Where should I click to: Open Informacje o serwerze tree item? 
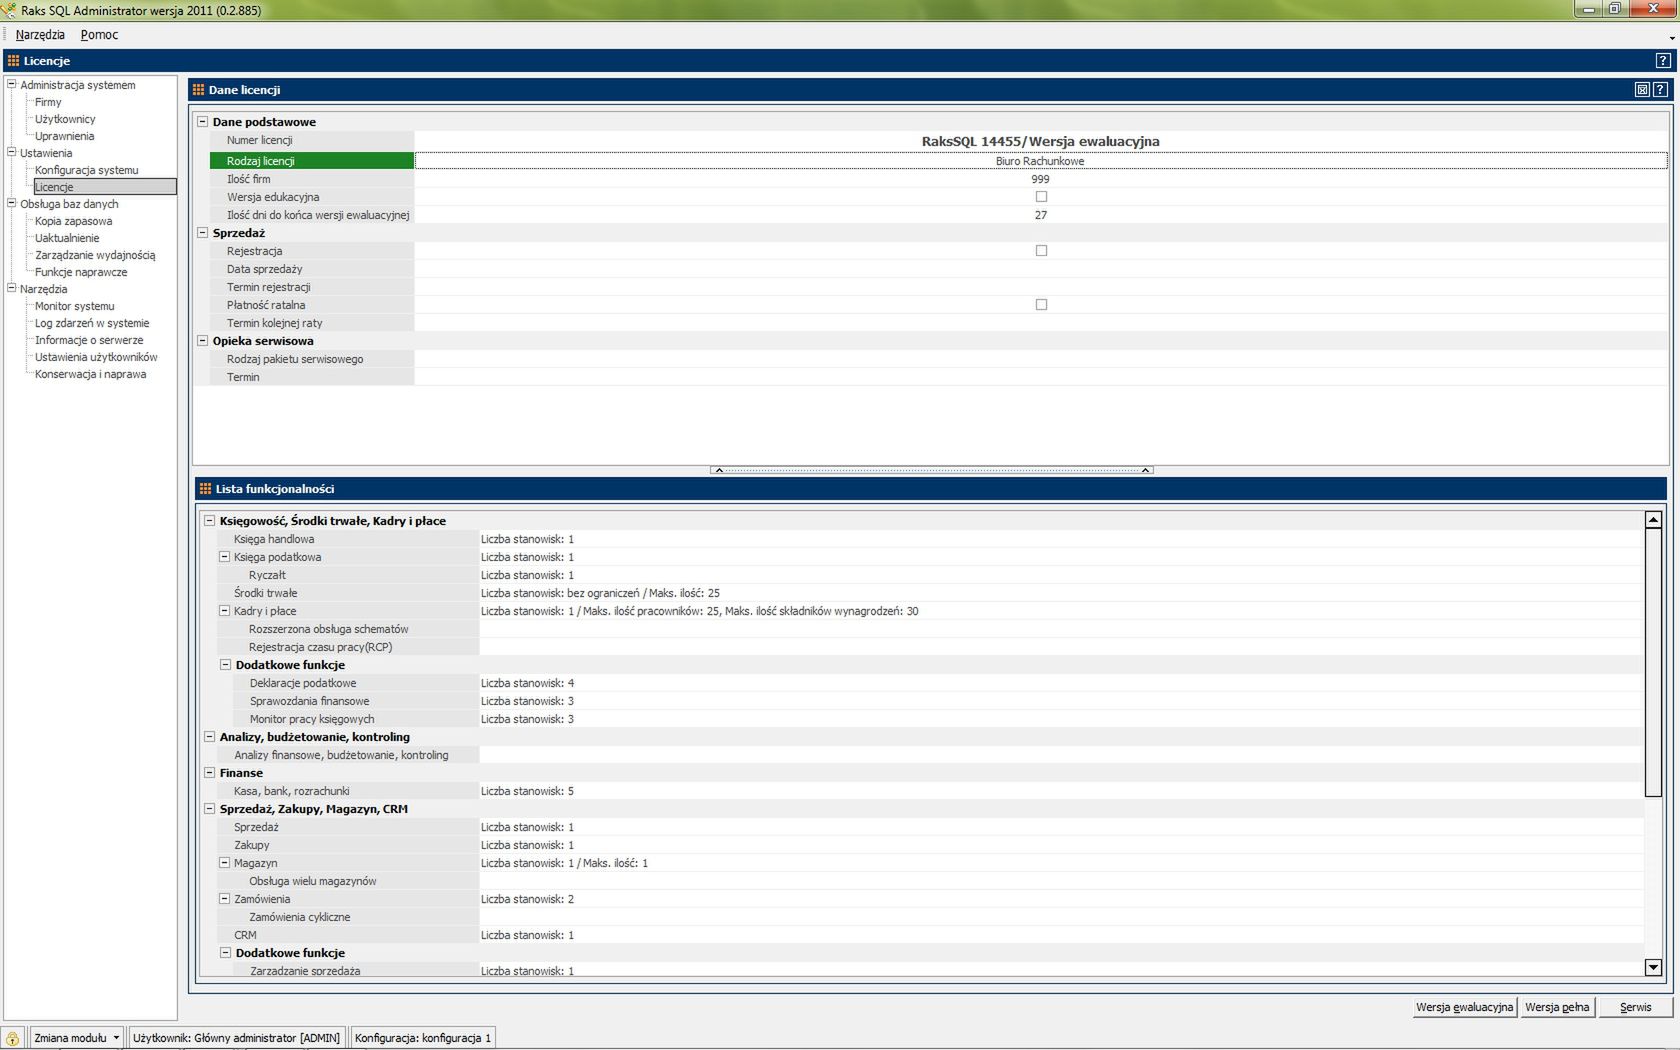pyautogui.click(x=89, y=340)
